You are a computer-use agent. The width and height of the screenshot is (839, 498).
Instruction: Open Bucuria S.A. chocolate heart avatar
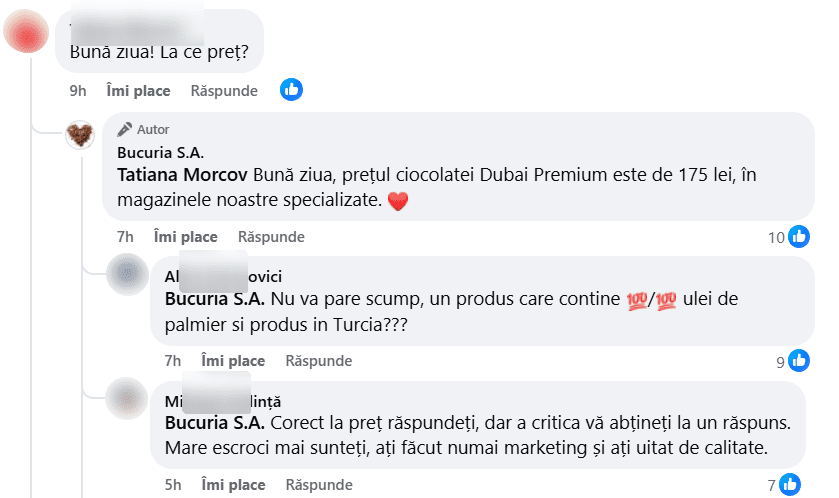(x=80, y=134)
